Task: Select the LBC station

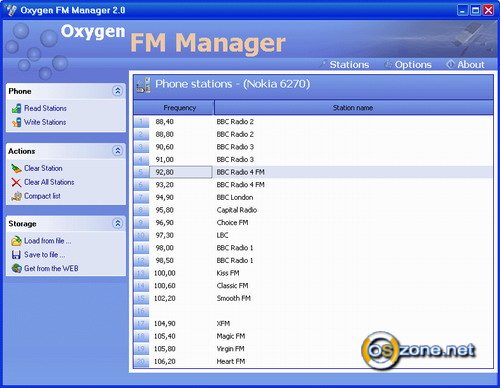Action: [x=222, y=235]
